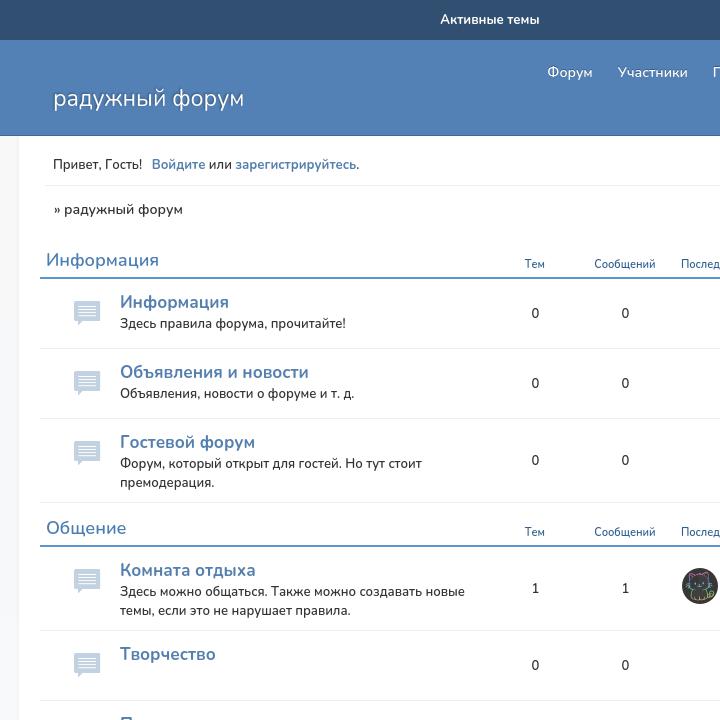This screenshot has height=720, width=720.
Task: Open the Информация forum title link
Action: (174, 302)
